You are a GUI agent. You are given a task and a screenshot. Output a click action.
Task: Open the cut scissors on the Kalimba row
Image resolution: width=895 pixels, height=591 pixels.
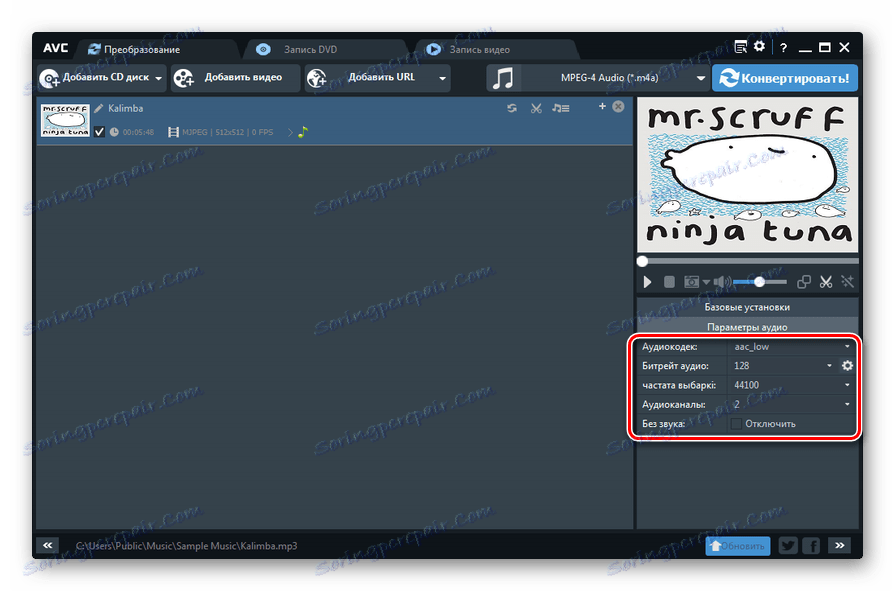(x=536, y=108)
